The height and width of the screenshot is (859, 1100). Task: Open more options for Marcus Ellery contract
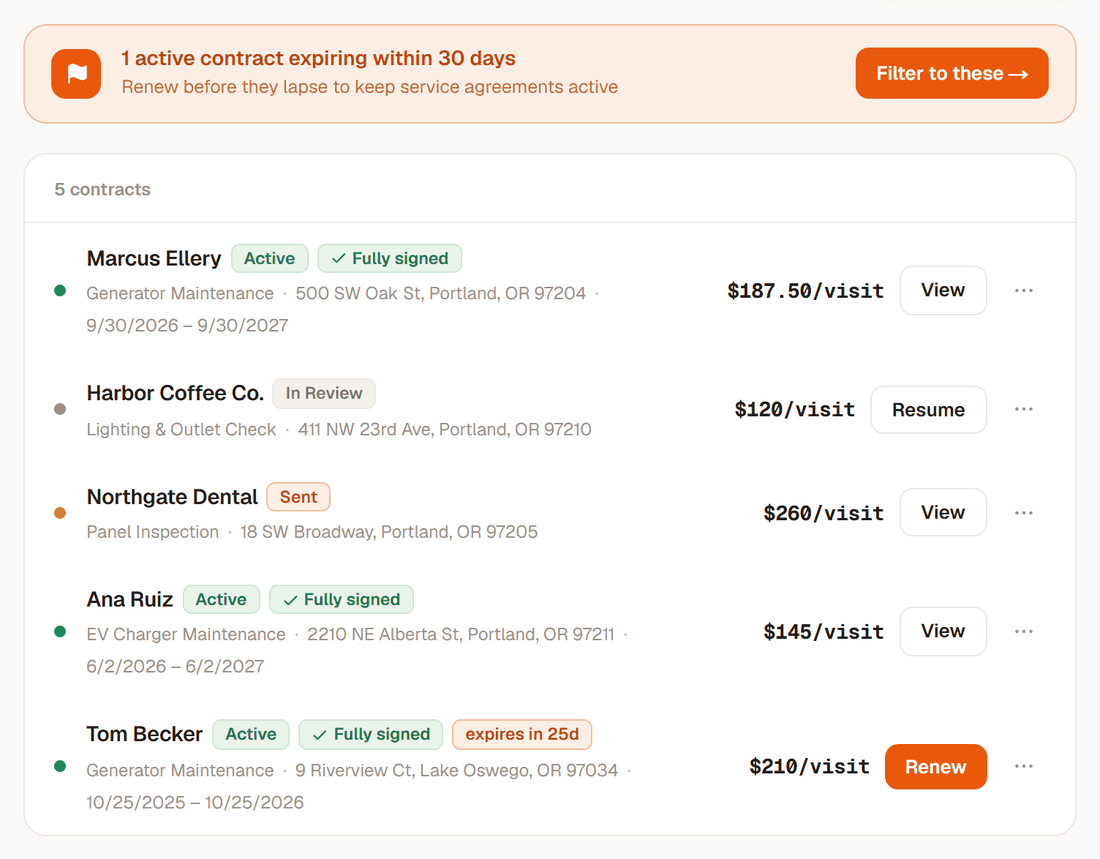tap(1024, 291)
